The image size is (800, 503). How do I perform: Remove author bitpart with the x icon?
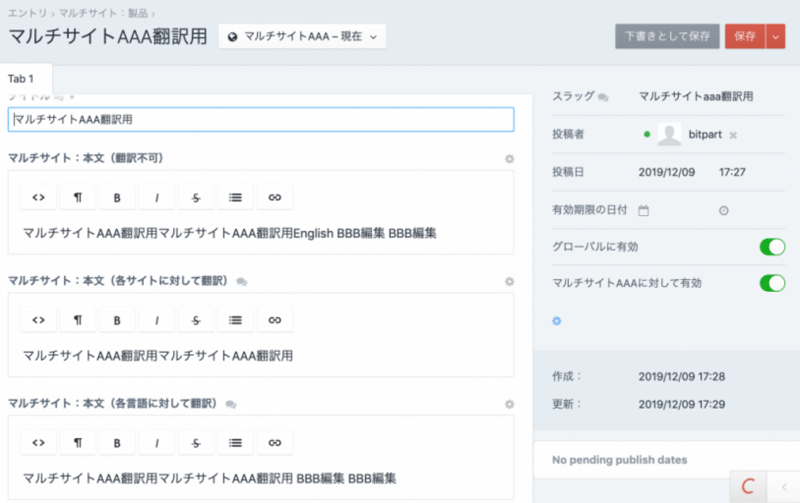(x=733, y=135)
